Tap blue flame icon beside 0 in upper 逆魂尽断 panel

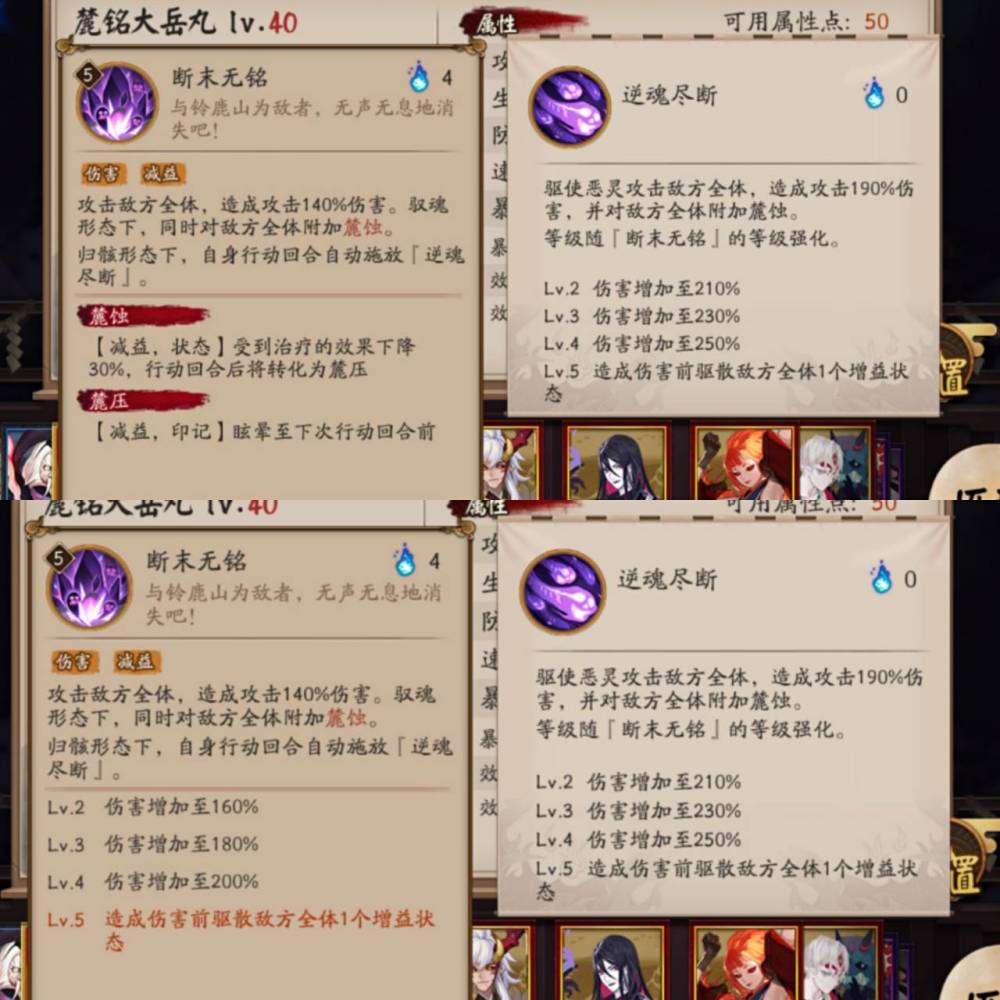(874, 94)
